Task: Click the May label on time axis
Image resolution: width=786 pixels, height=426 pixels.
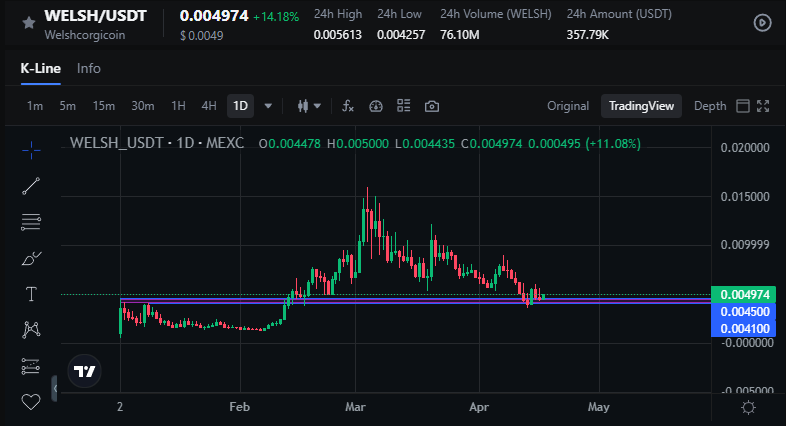Action: pyautogui.click(x=599, y=406)
